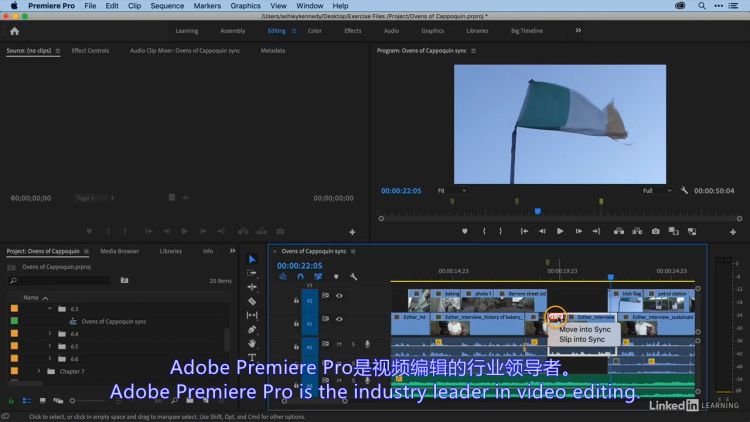The image size is (750, 422).
Task: Collapse the 6.3 bin
Action: tap(50, 309)
